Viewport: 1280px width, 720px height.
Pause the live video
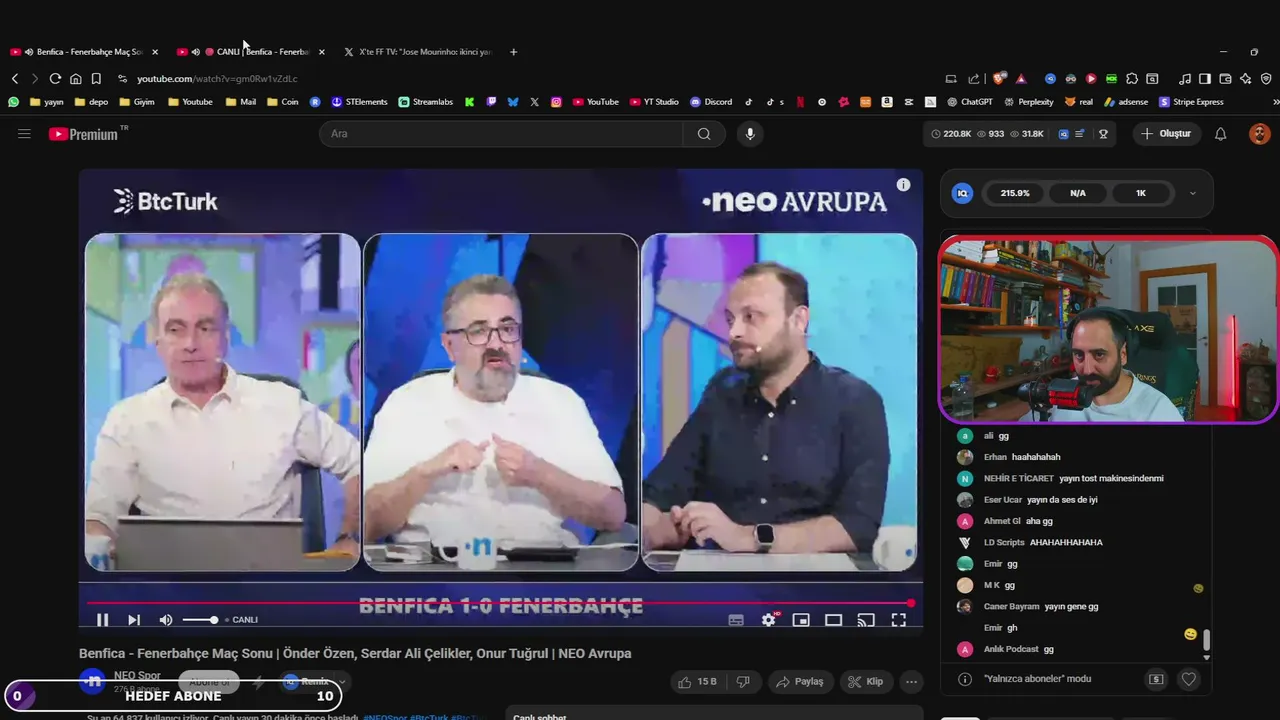[x=102, y=620]
